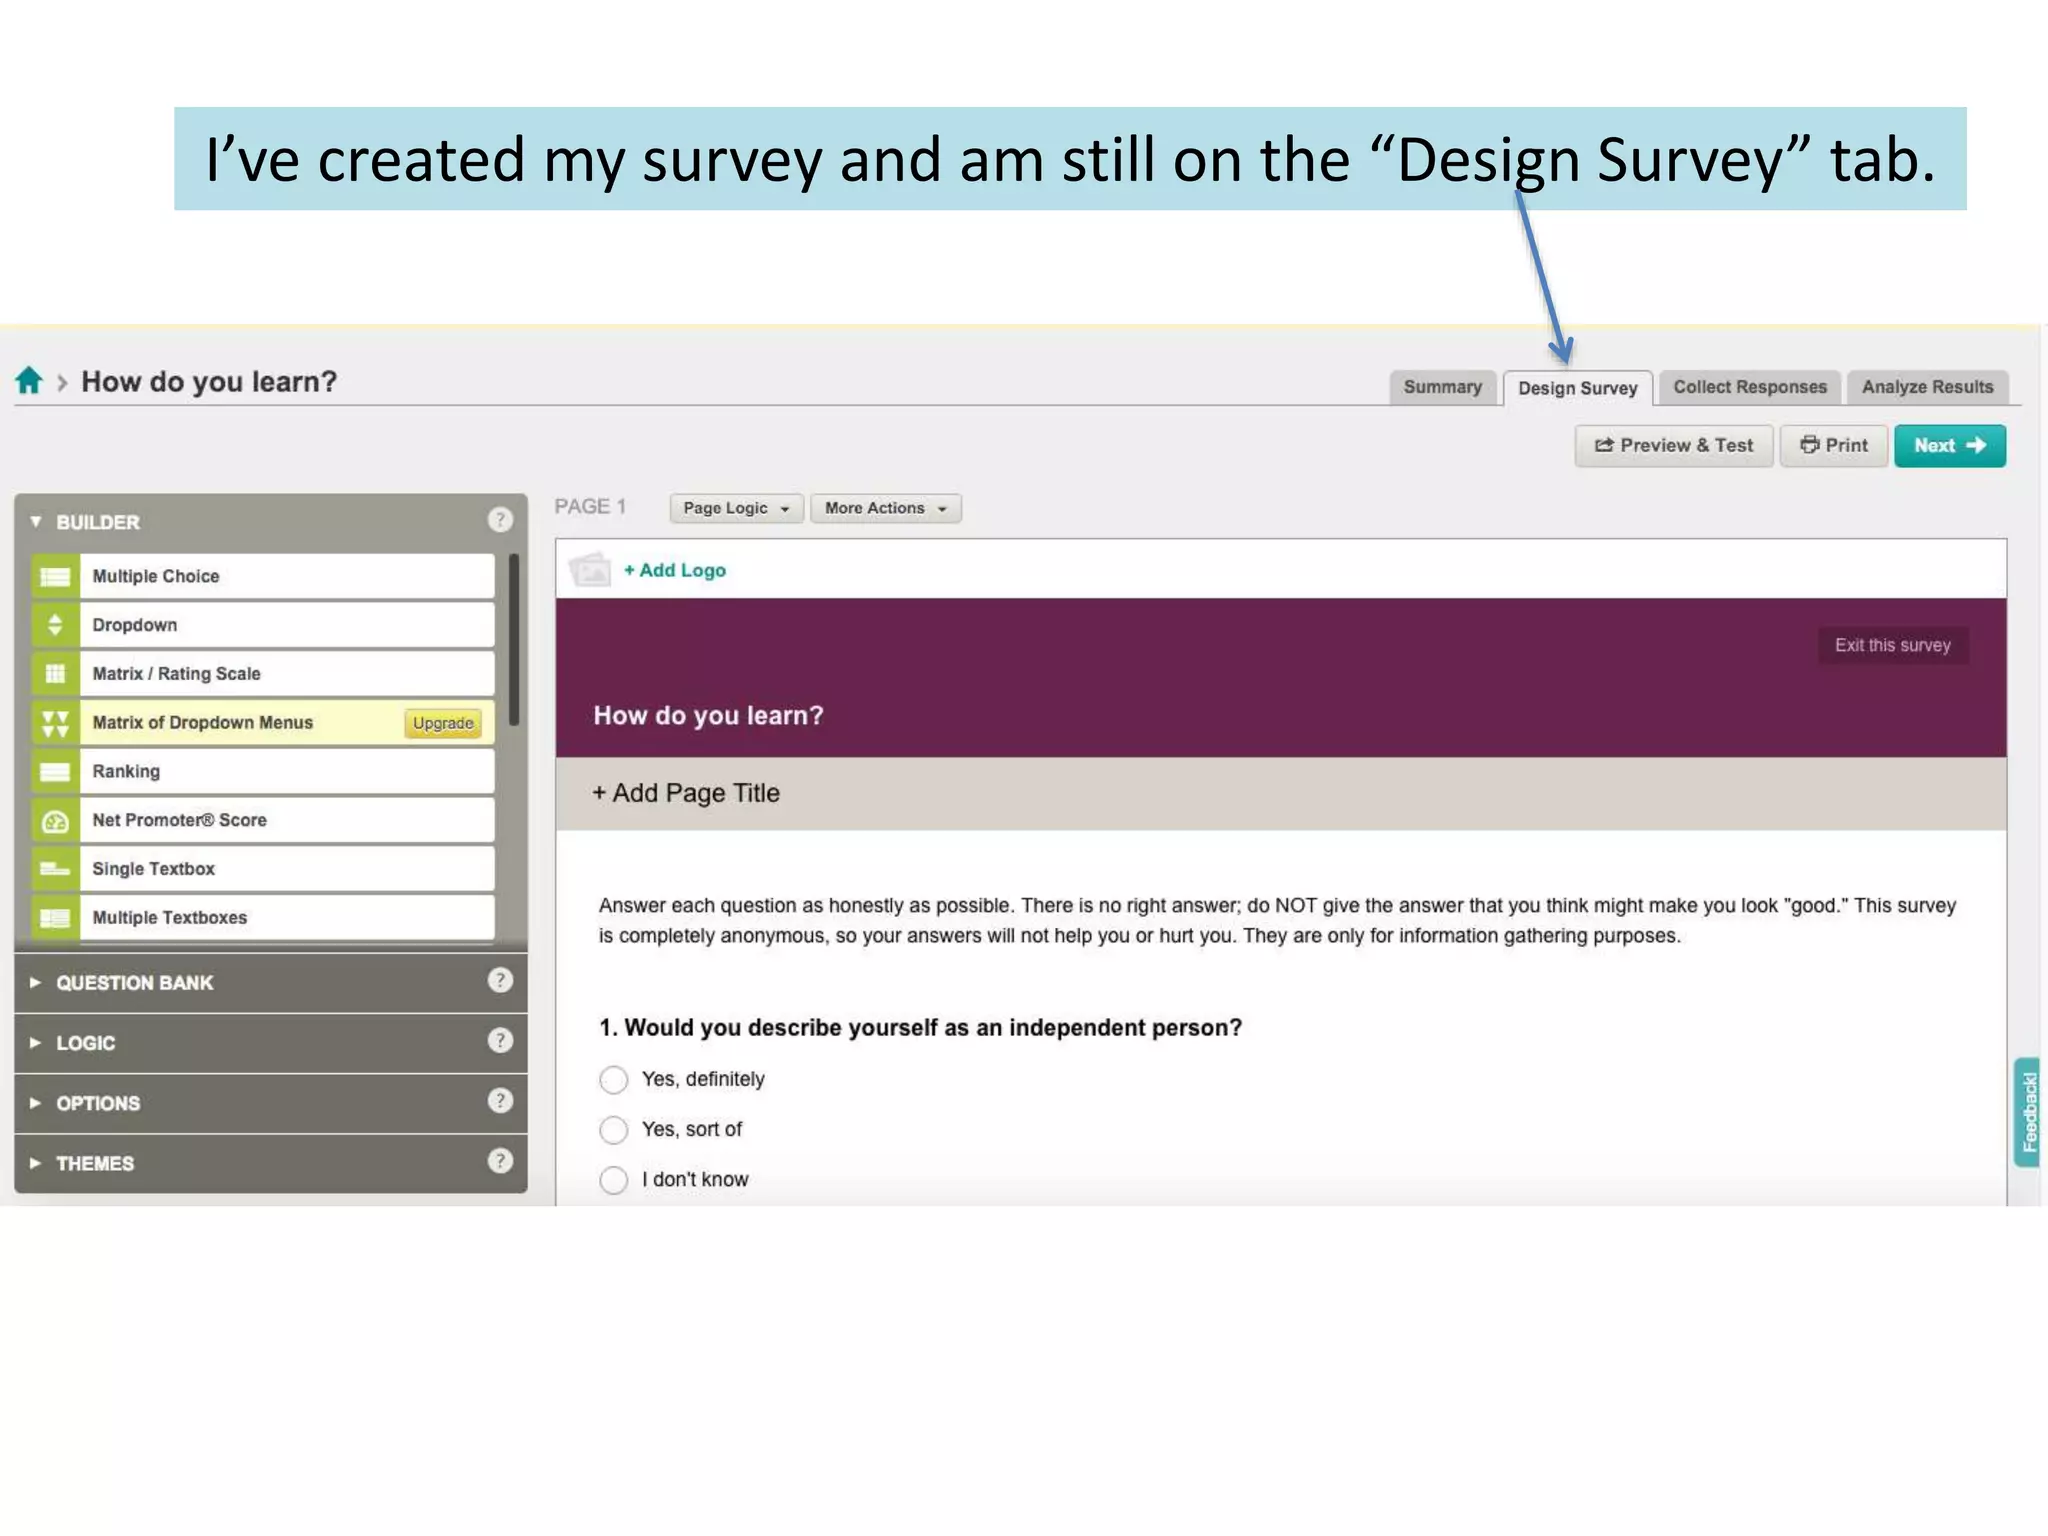Open the Page Logic dropdown
This screenshot has width=2048, height=1536.
click(736, 508)
